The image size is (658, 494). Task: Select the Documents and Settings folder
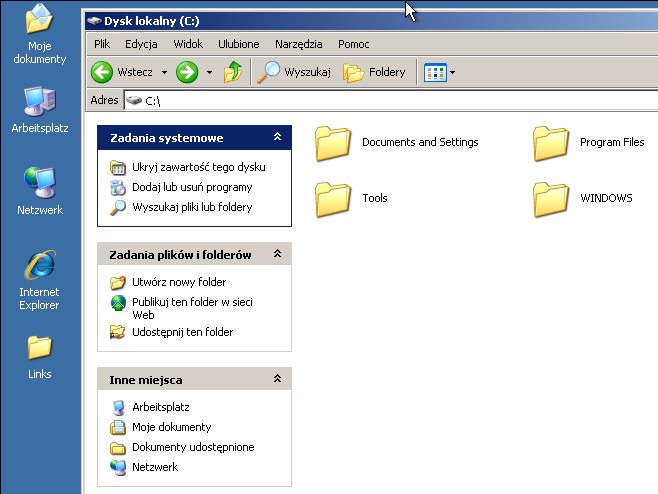pyautogui.click(x=333, y=143)
